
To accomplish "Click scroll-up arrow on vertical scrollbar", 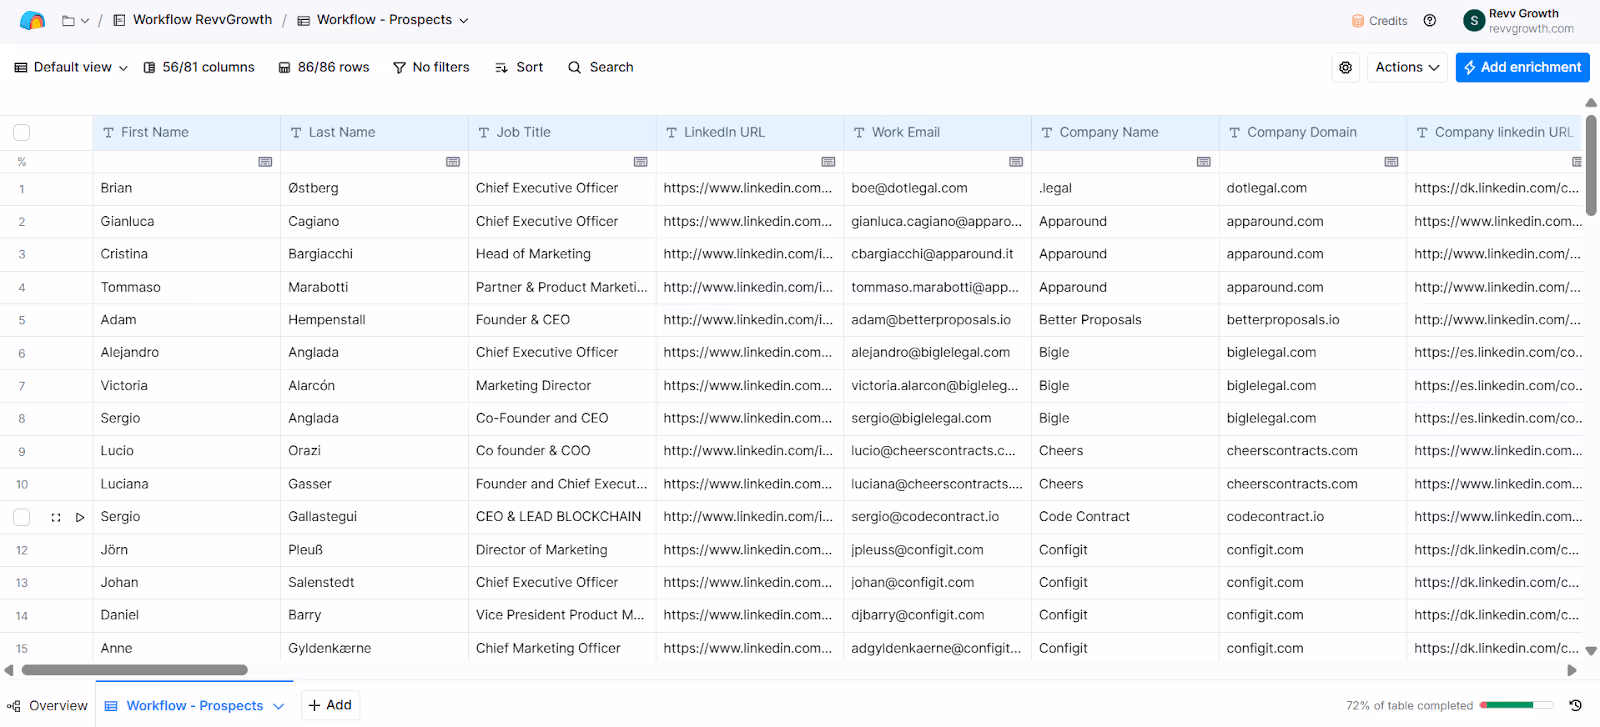I will pyautogui.click(x=1591, y=103).
